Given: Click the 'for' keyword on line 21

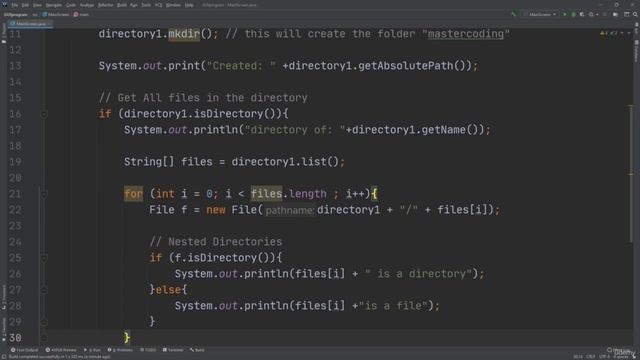Looking at the screenshot, I should (x=133, y=194).
